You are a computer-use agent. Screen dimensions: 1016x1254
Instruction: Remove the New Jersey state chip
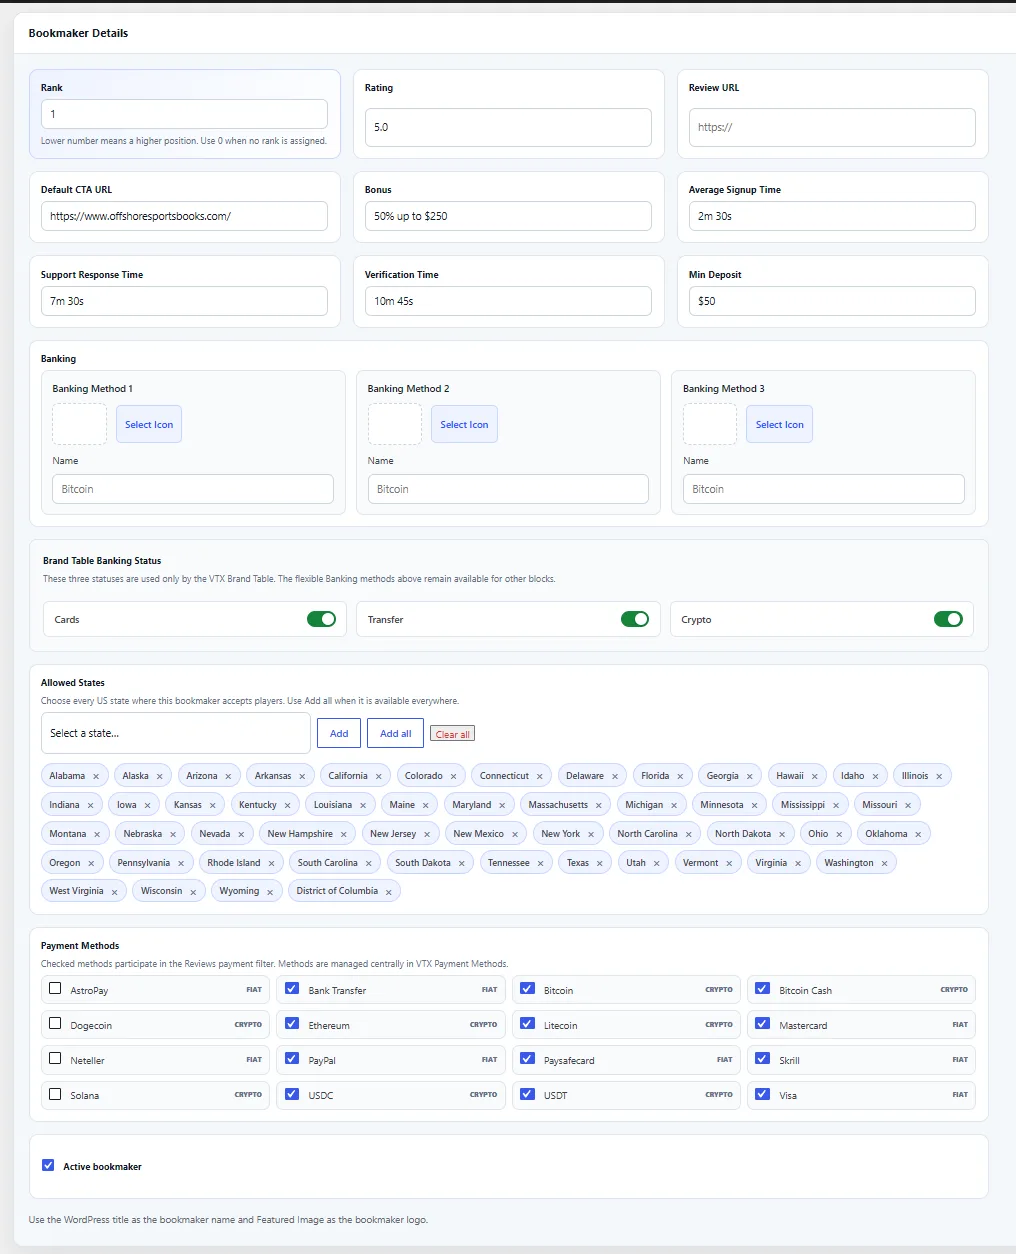(x=427, y=835)
